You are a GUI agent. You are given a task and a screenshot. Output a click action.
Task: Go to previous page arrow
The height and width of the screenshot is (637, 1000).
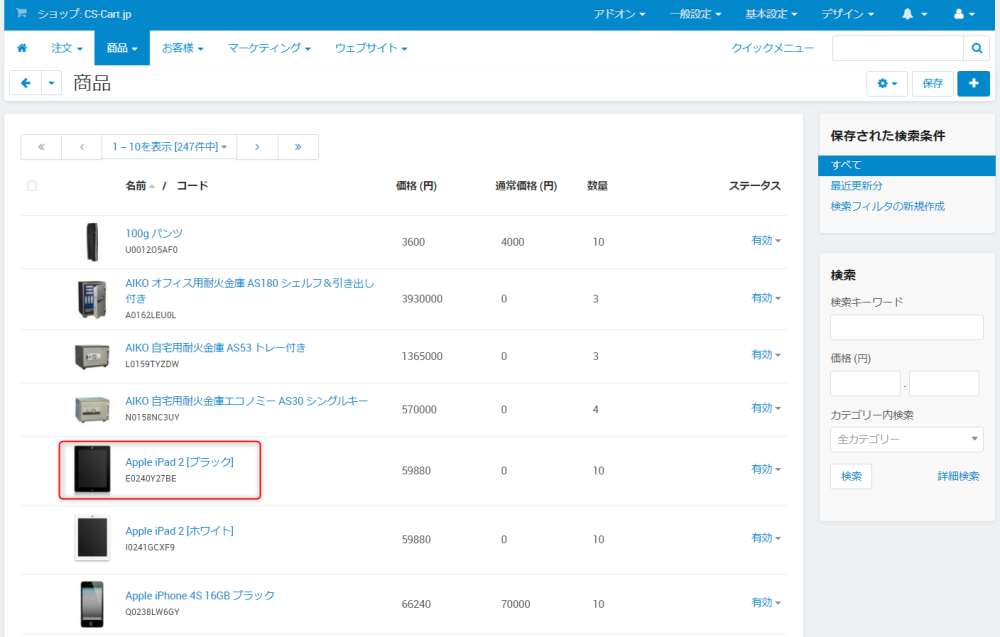[x=82, y=147]
